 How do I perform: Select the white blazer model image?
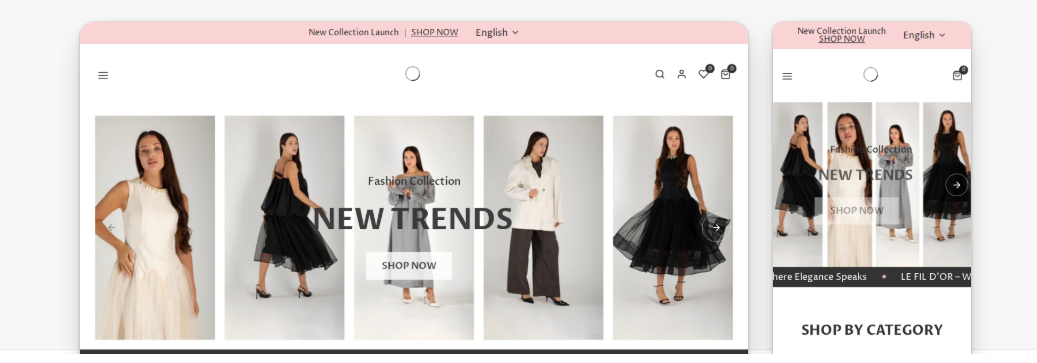pos(543,227)
